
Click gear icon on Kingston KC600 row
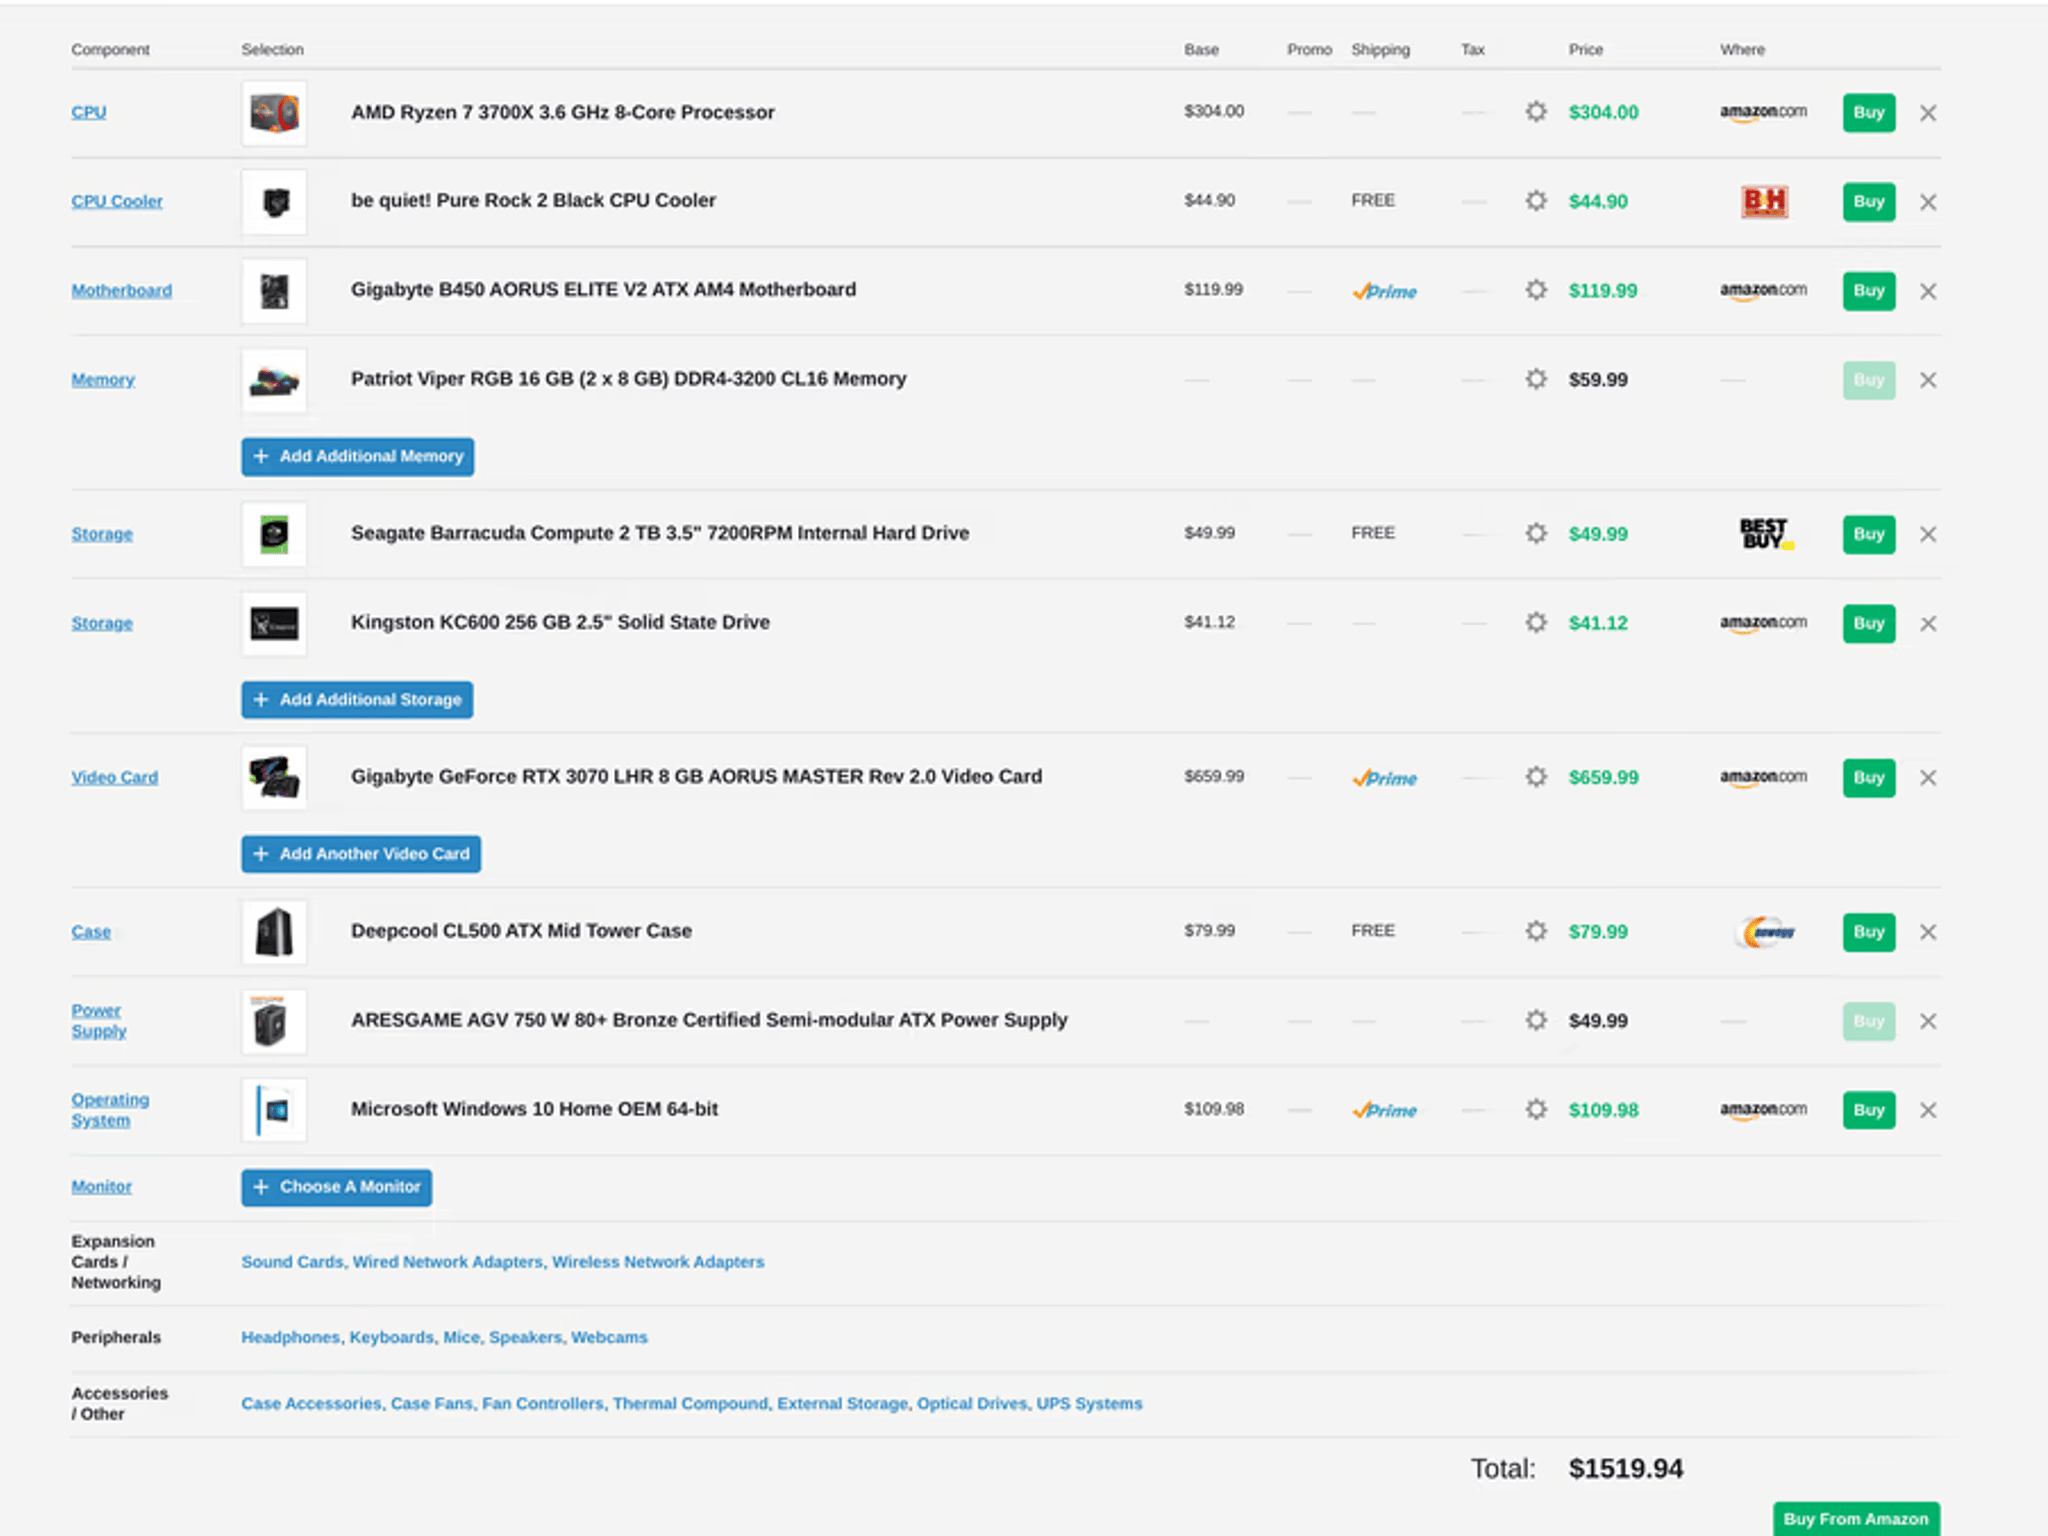pyautogui.click(x=1536, y=623)
